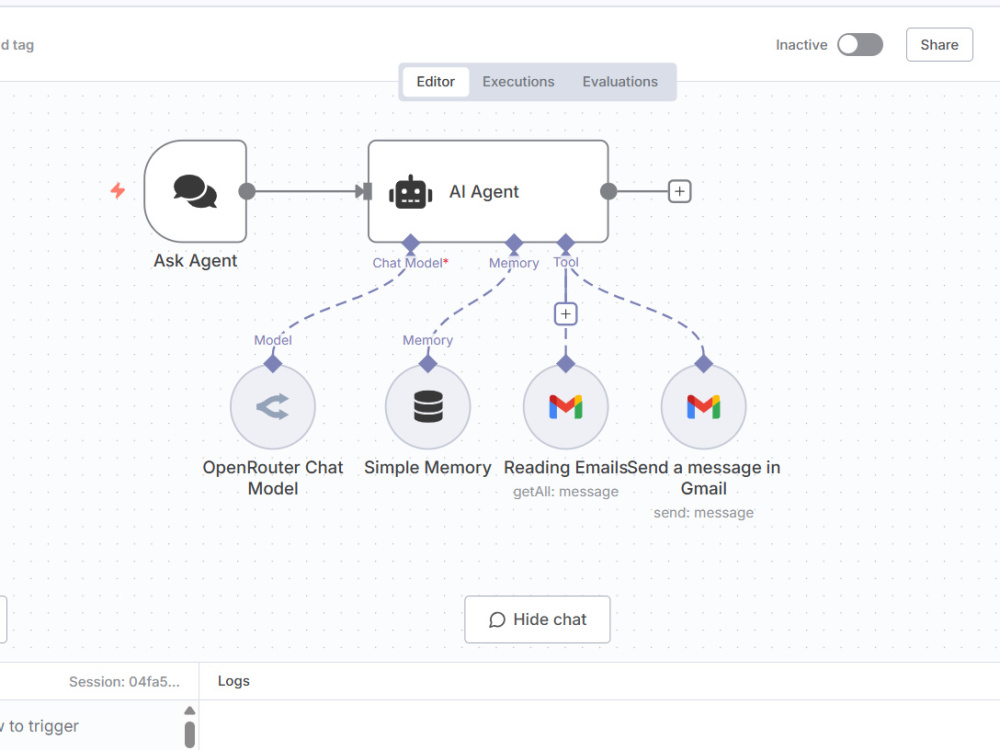Click the AI Agent Tool connector diamond

(x=566, y=243)
